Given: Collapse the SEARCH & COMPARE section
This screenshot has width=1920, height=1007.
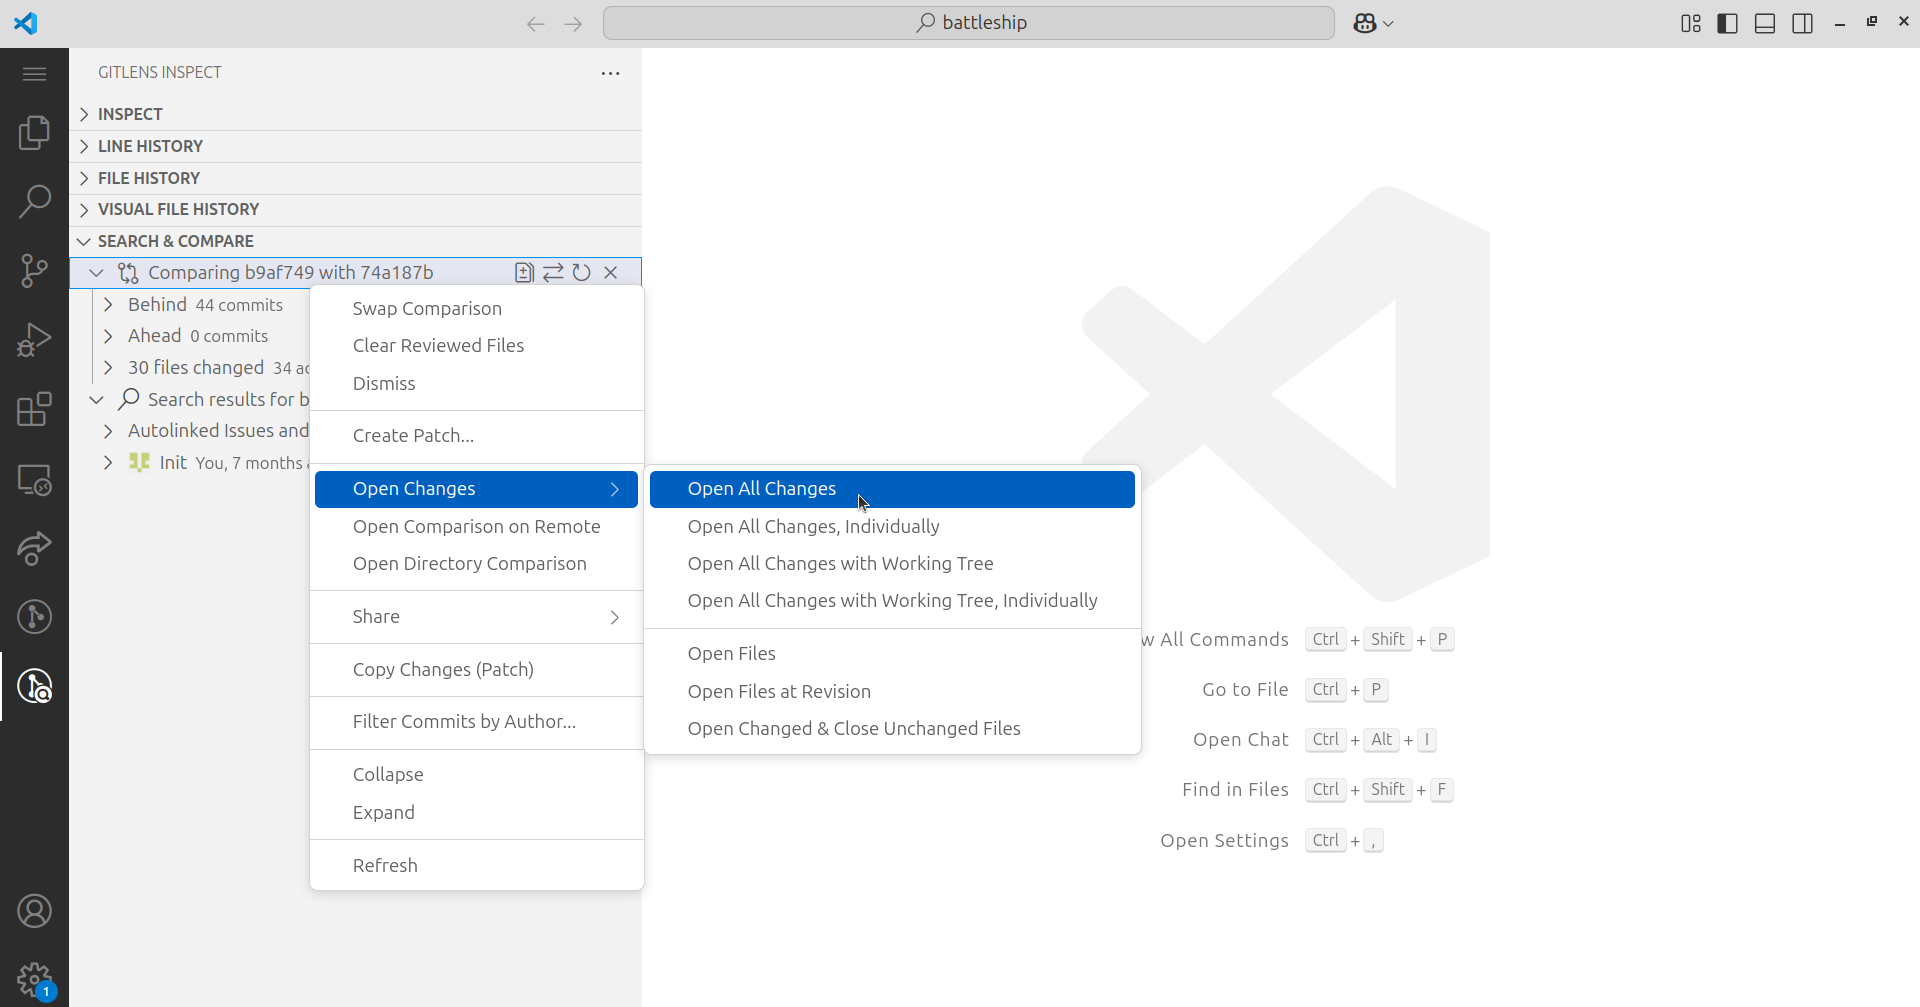Looking at the screenshot, I should coord(175,241).
